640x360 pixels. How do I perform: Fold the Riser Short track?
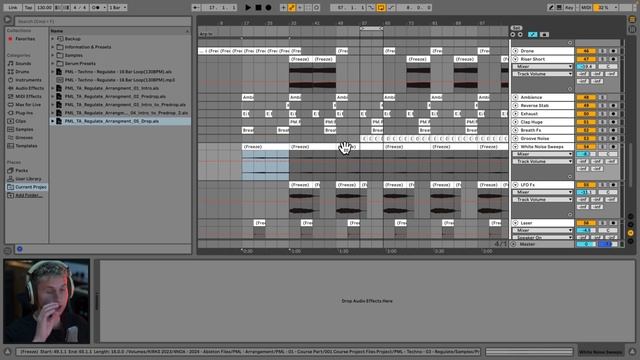(516, 59)
